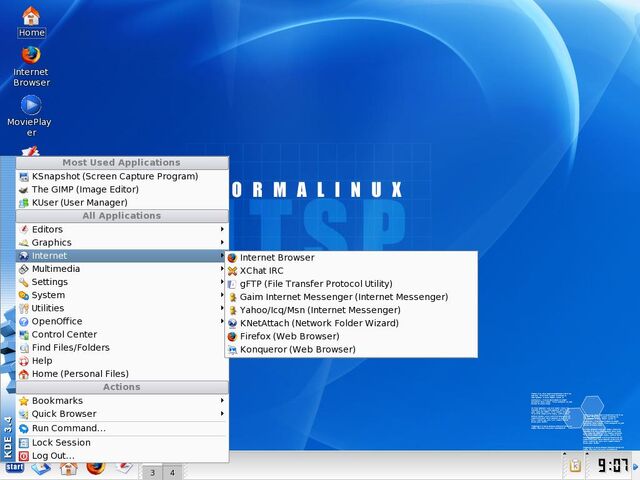Expand the Multimedia submenu arrow
Viewport: 640px width, 480px height.
point(222,269)
